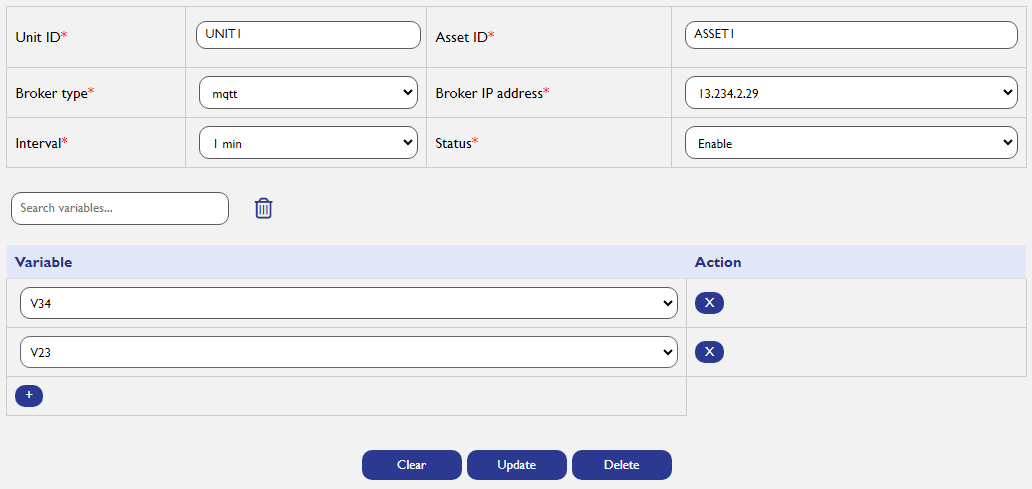Click the Asset ID input field
The image size is (1032, 489).
tap(851, 35)
